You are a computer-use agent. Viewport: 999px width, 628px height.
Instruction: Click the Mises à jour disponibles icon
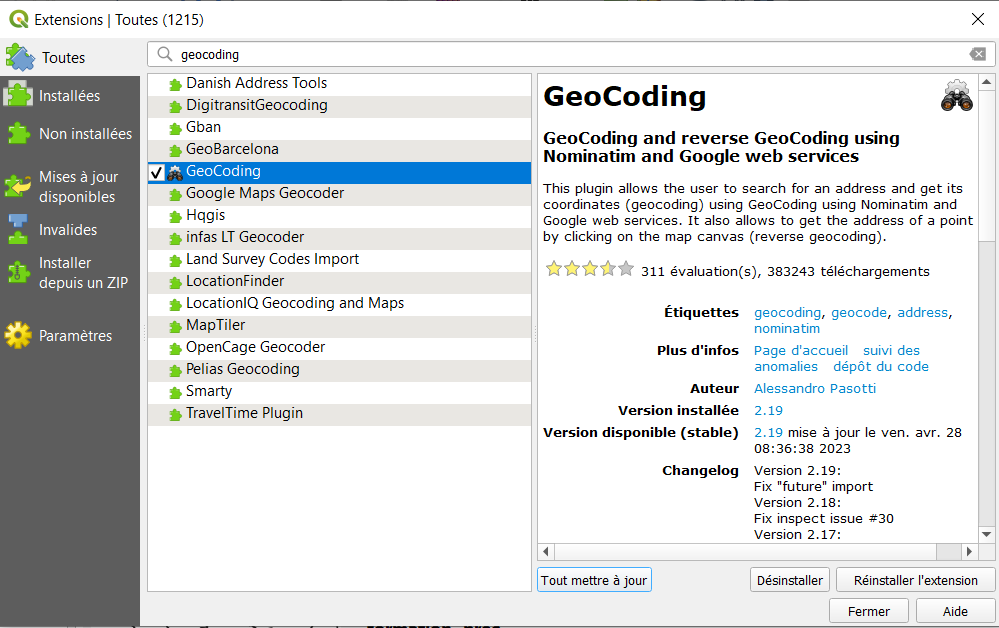(18, 186)
